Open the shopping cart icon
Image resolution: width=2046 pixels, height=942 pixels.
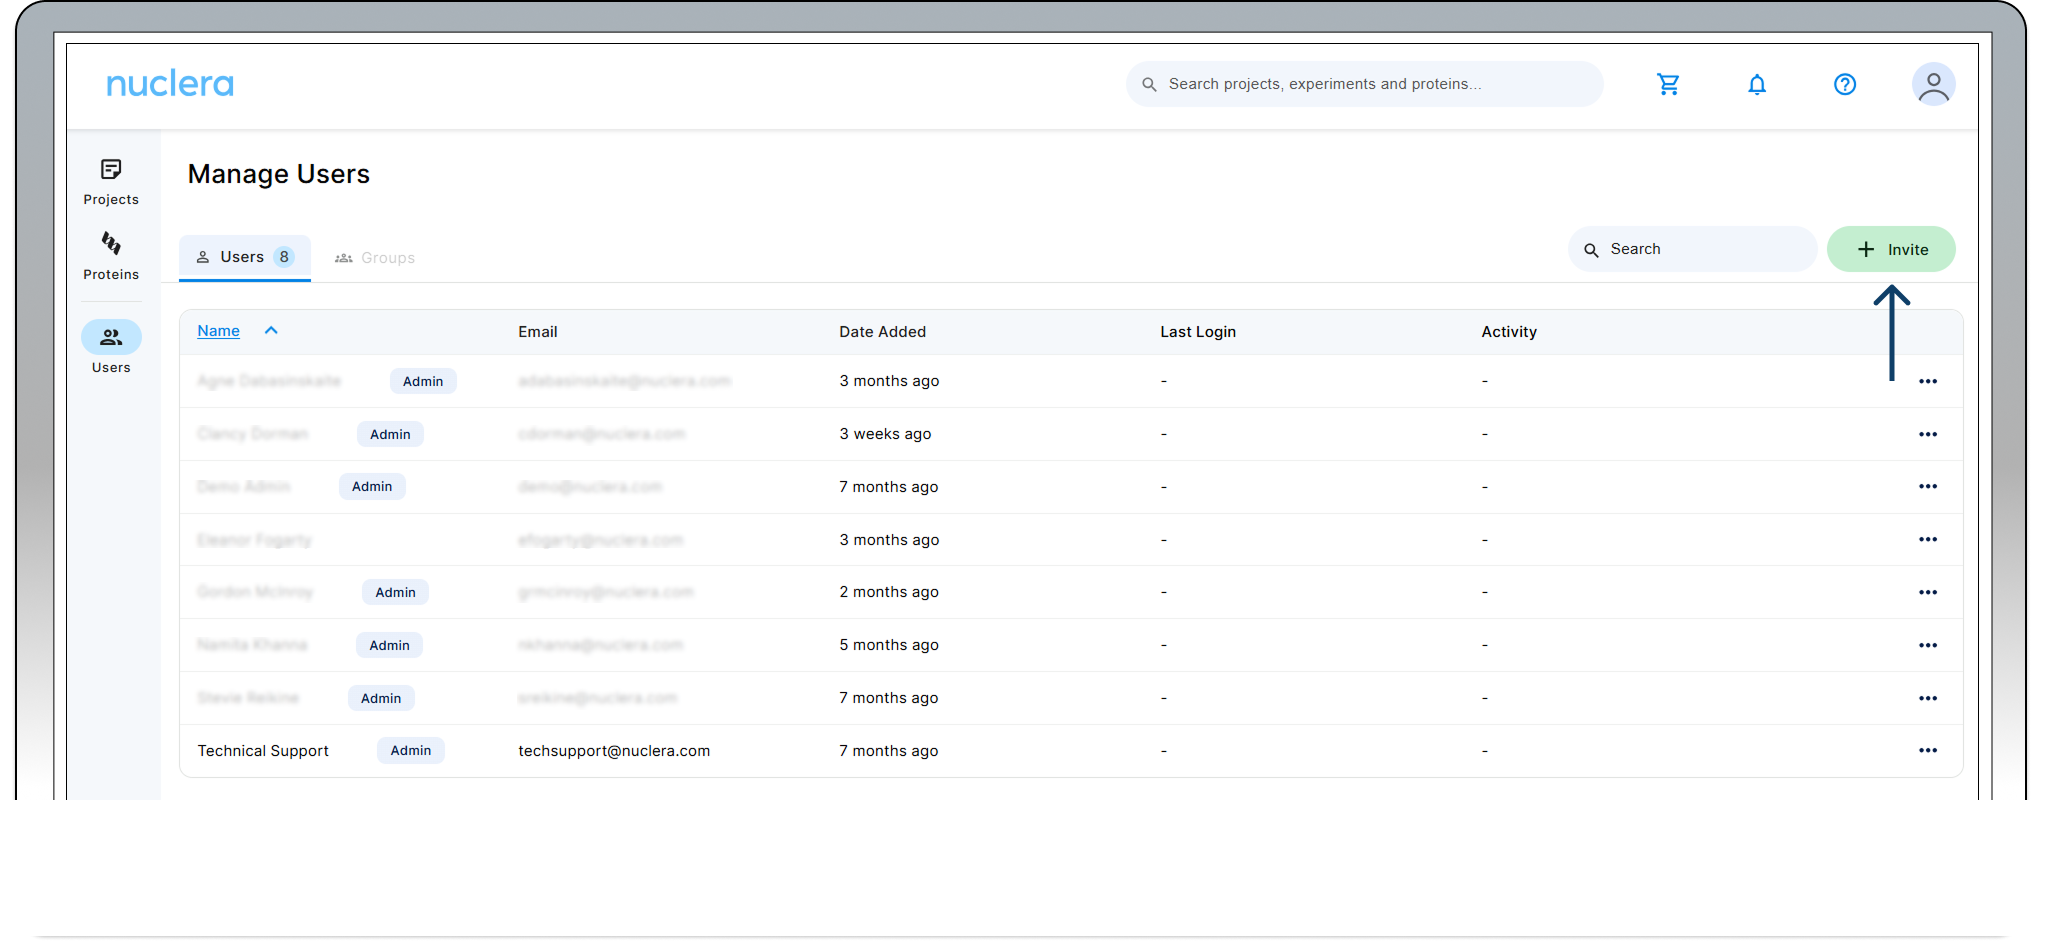[x=1668, y=84]
